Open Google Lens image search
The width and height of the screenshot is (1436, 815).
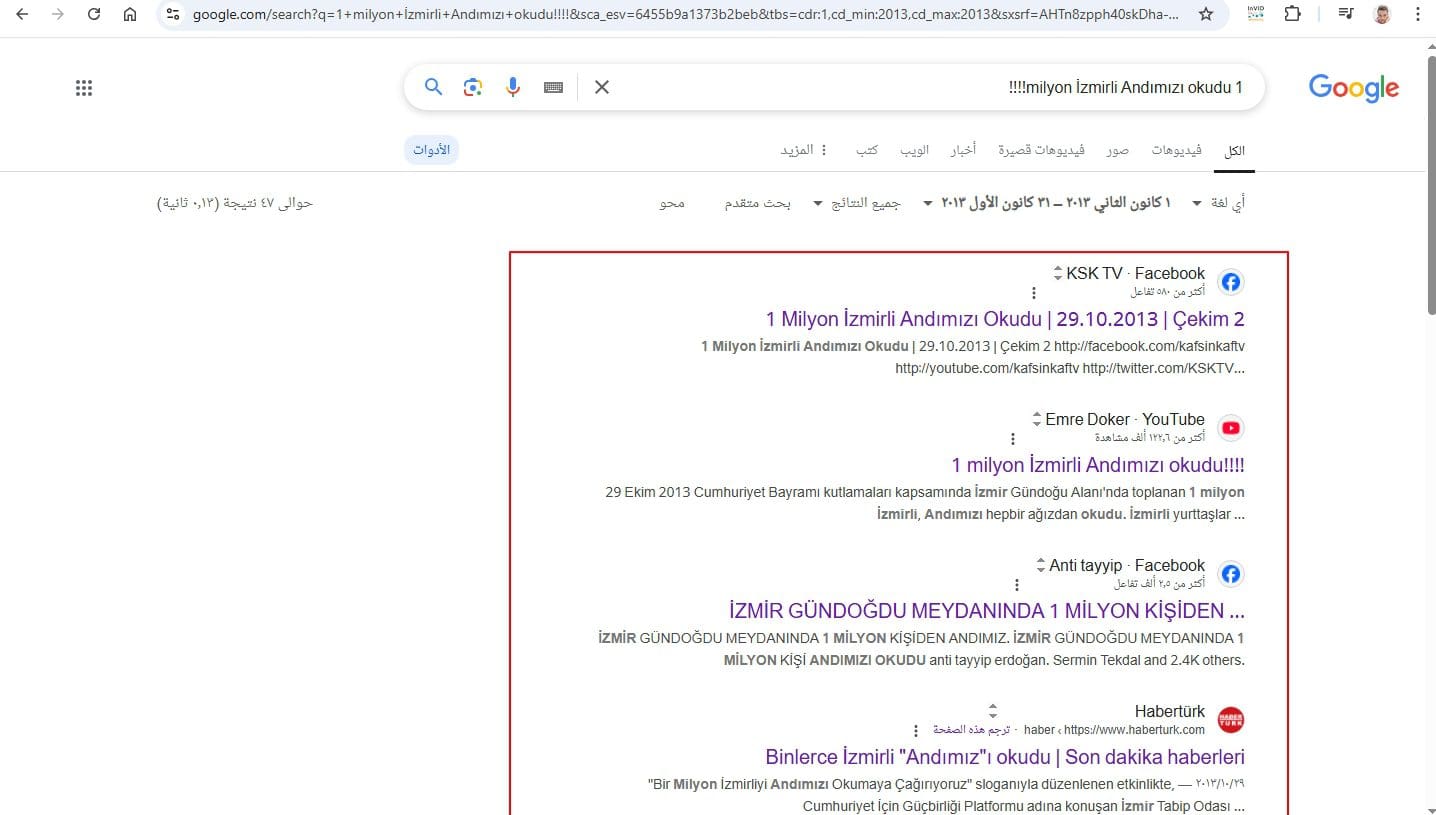(x=473, y=87)
